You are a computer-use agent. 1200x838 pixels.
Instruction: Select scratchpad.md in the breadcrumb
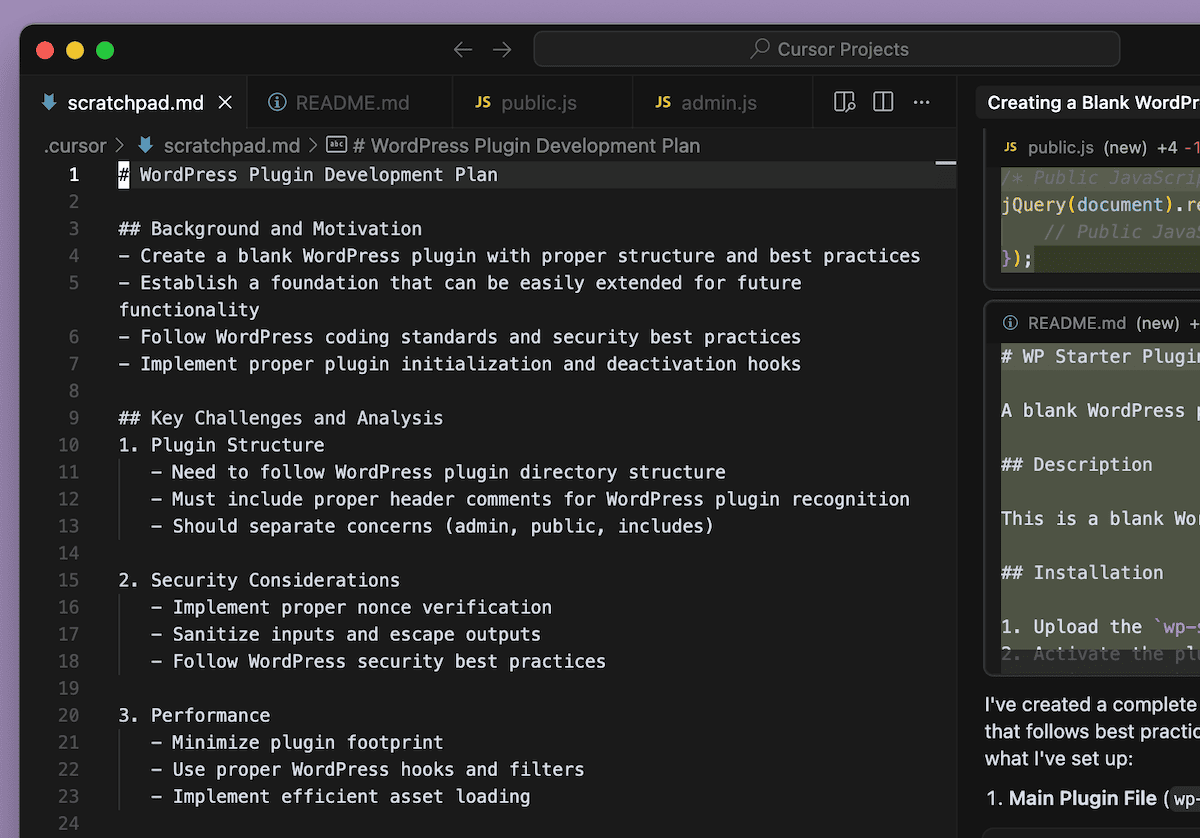click(232, 146)
